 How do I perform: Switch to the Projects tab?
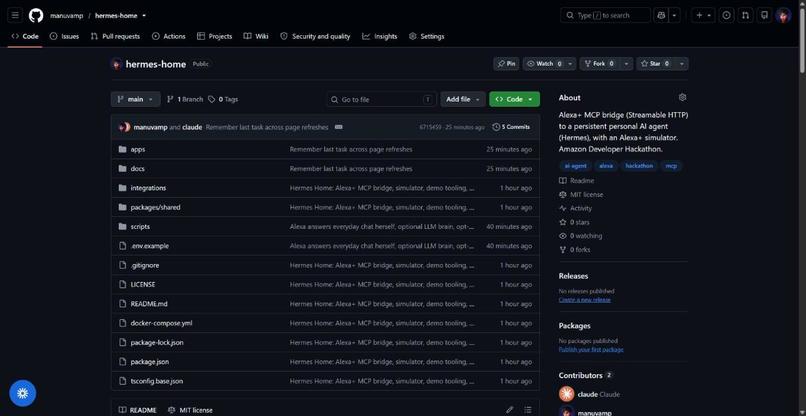[x=214, y=37]
